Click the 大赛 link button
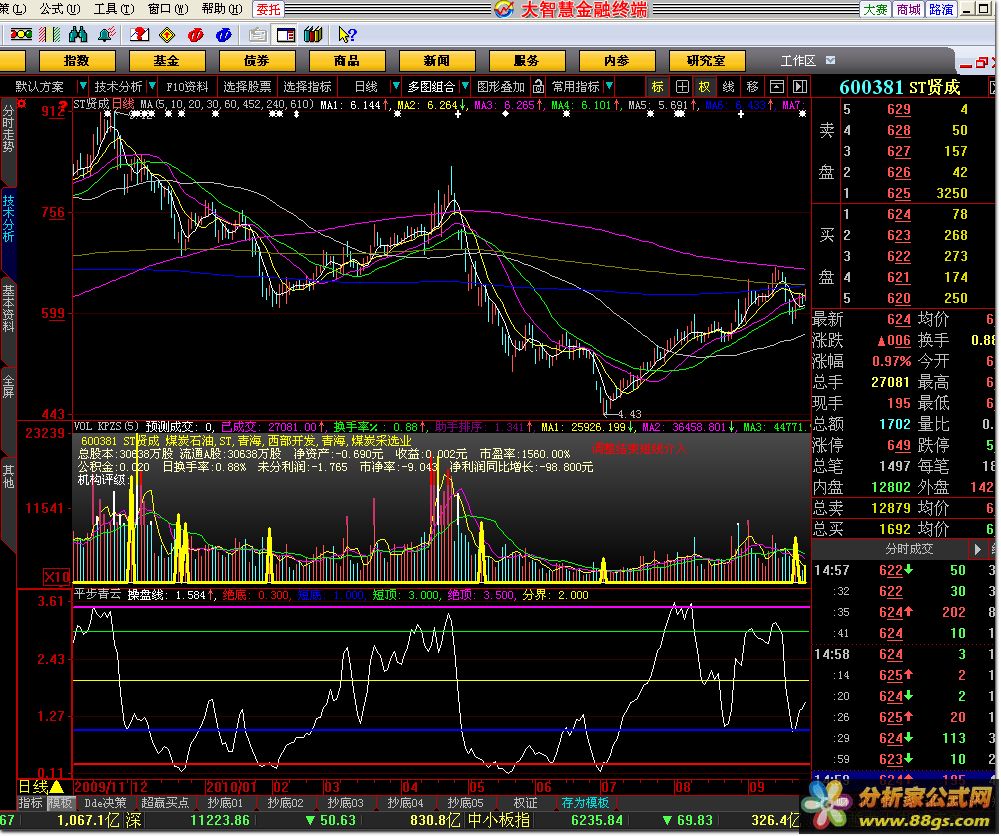 click(x=875, y=9)
